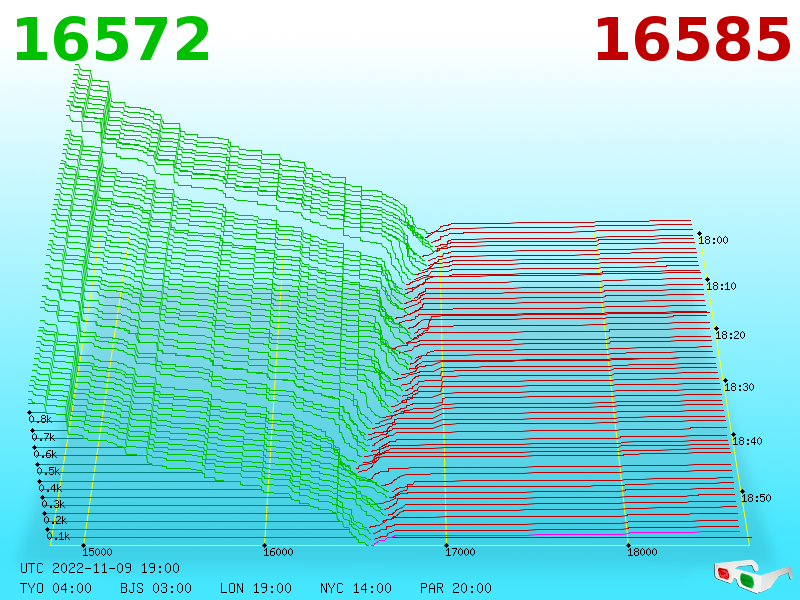Click the 0.6k volume axis label

coord(45,454)
